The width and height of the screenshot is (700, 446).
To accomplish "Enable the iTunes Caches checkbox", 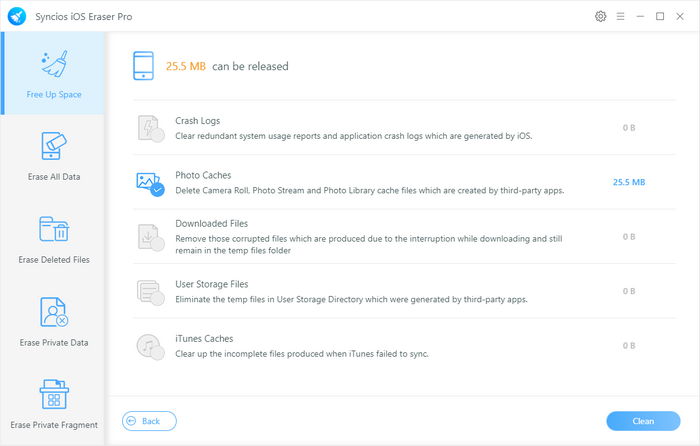I will coord(158,353).
